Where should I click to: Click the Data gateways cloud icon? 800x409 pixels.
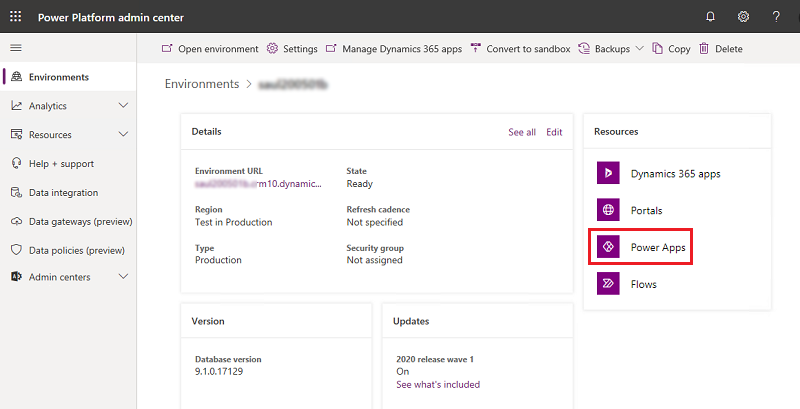(17, 221)
